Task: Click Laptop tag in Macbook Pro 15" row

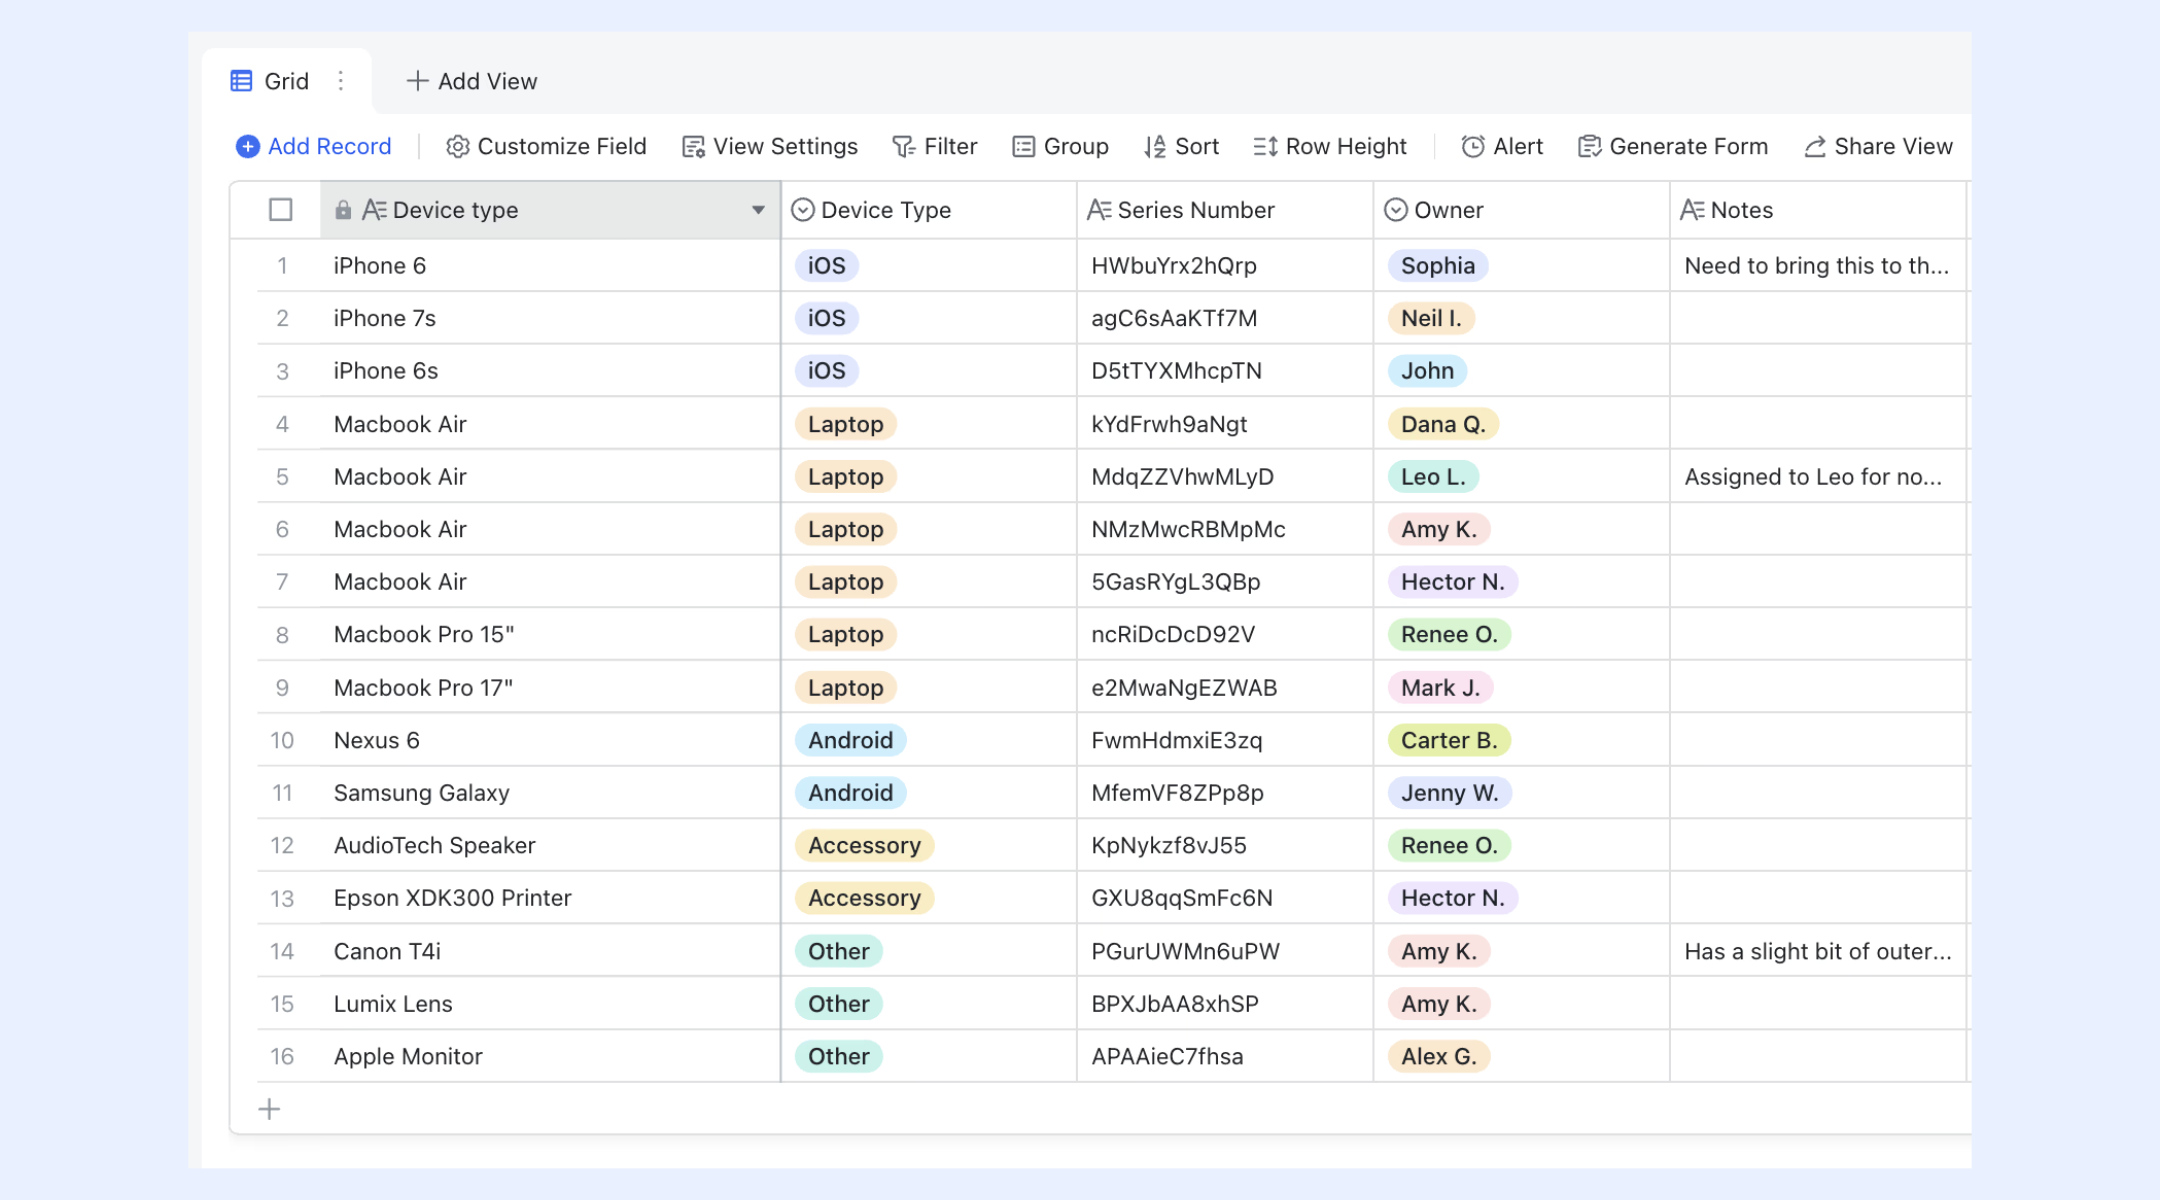Action: [x=846, y=635]
